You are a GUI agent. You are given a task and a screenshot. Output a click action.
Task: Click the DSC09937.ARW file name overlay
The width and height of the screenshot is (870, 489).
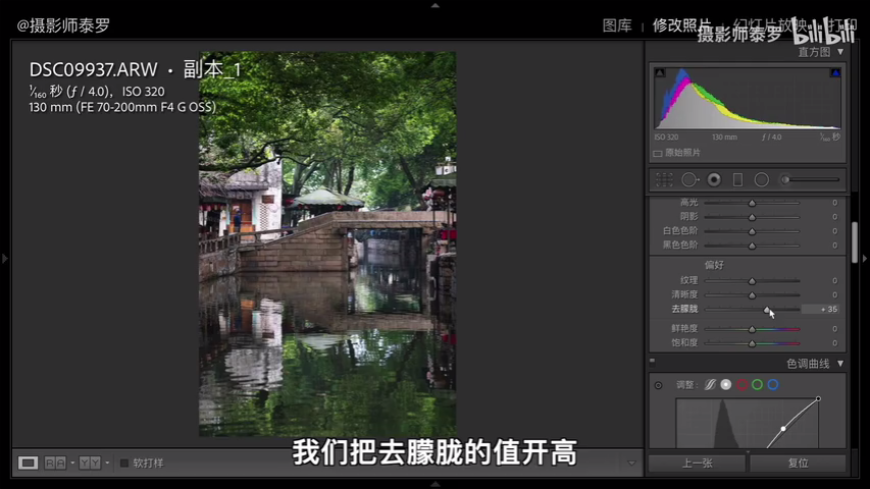tap(93, 70)
